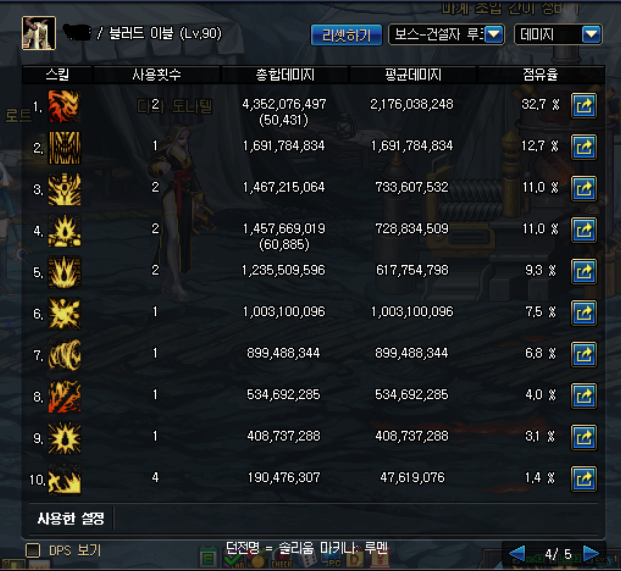Go to next page with right arrow
621x571 pixels.
[x=591, y=553]
